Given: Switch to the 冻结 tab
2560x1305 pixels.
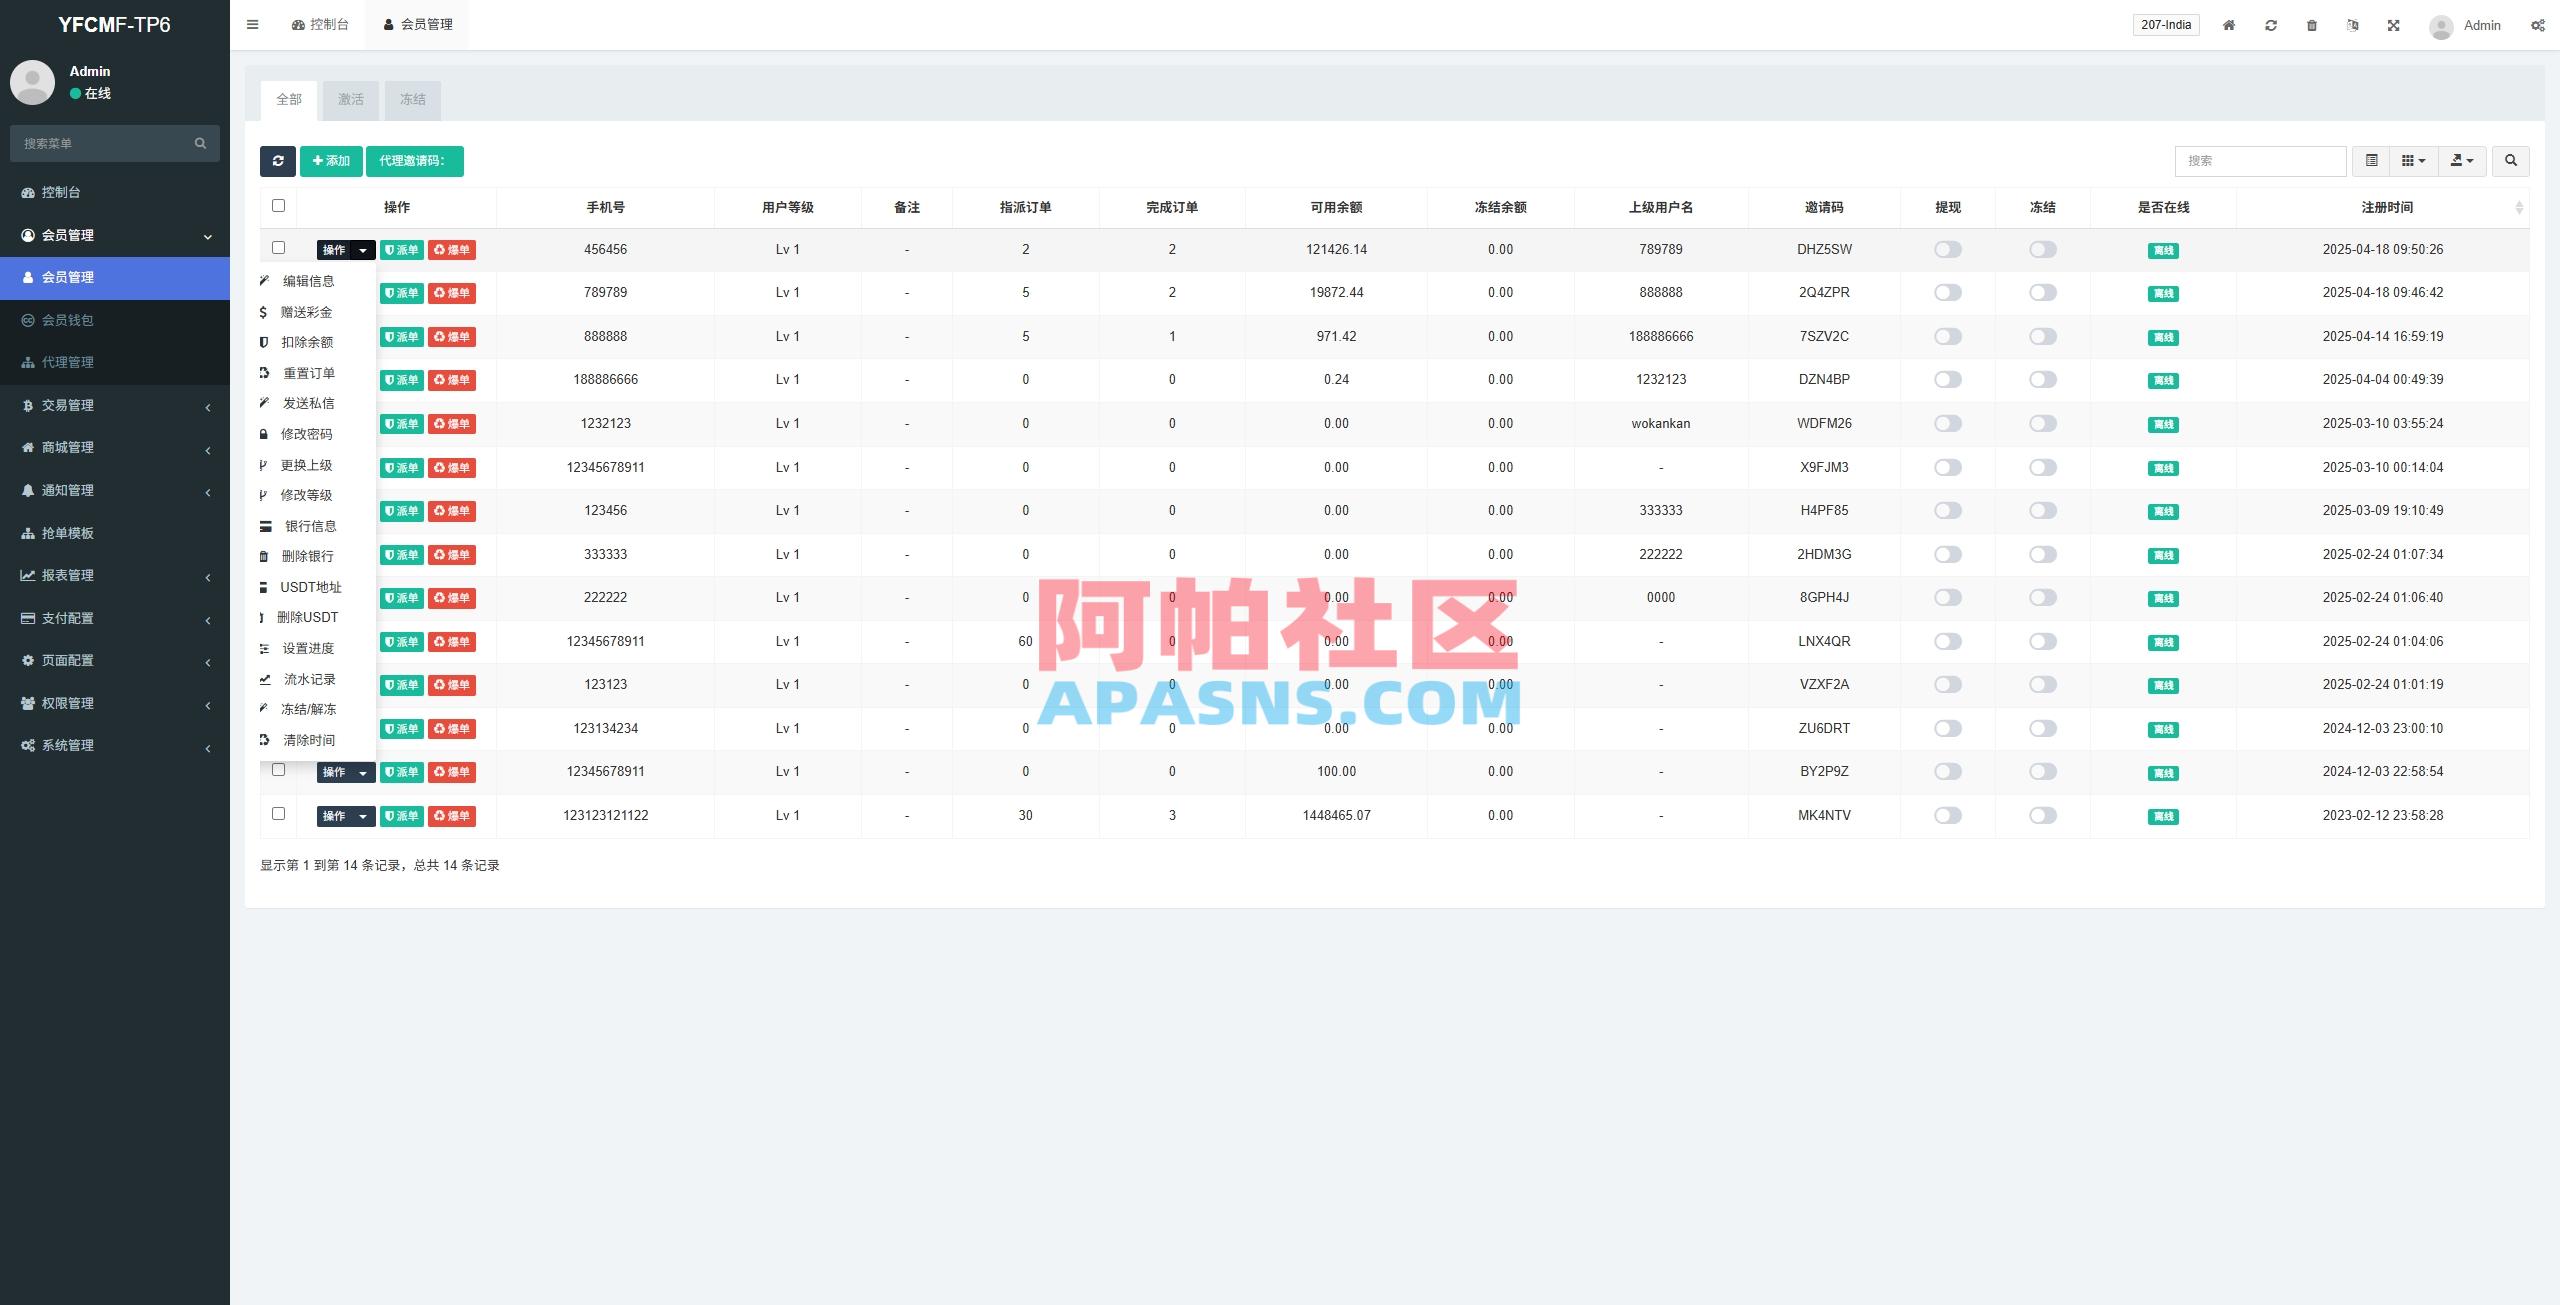Looking at the screenshot, I should coord(413,100).
